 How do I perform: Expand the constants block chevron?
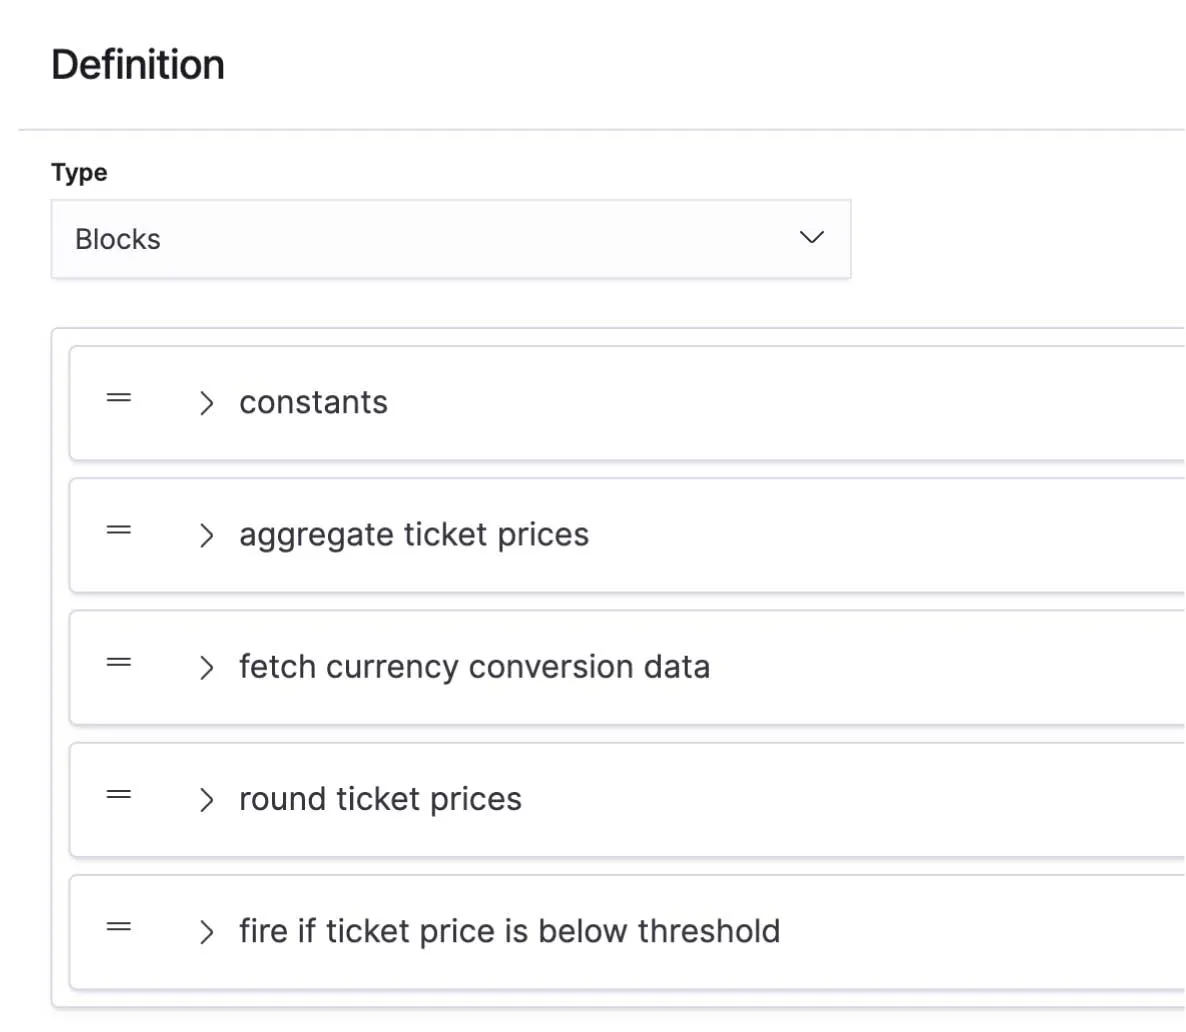point(206,403)
